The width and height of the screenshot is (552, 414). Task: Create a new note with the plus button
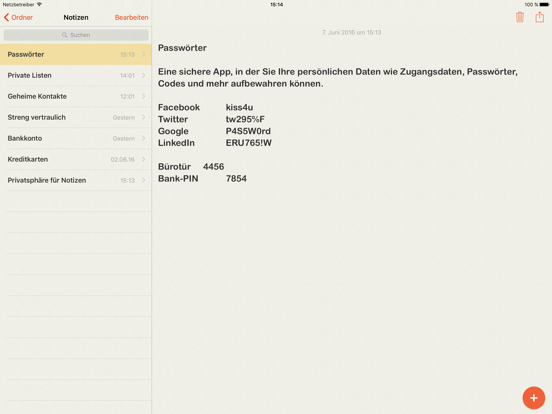click(x=534, y=398)
